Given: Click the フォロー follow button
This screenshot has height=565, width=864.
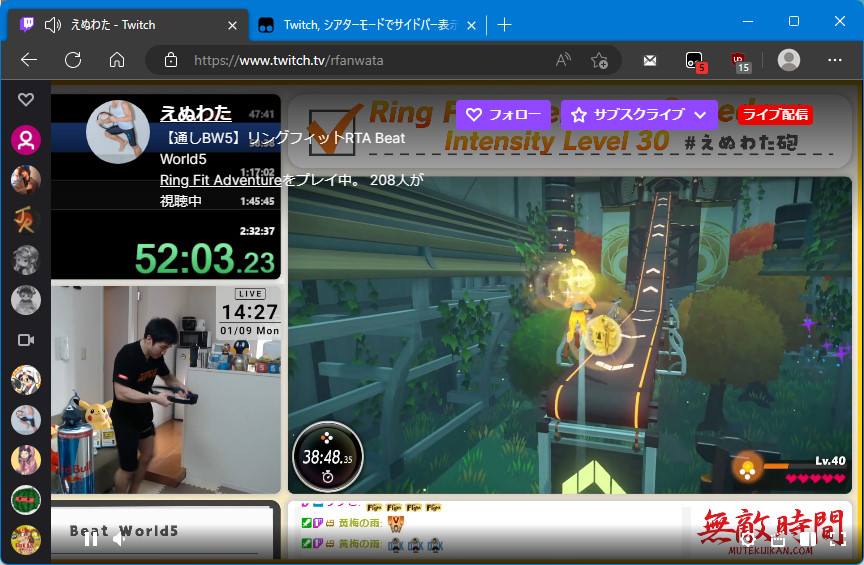Looking at the screenshot, I should (x=504, y=115).
